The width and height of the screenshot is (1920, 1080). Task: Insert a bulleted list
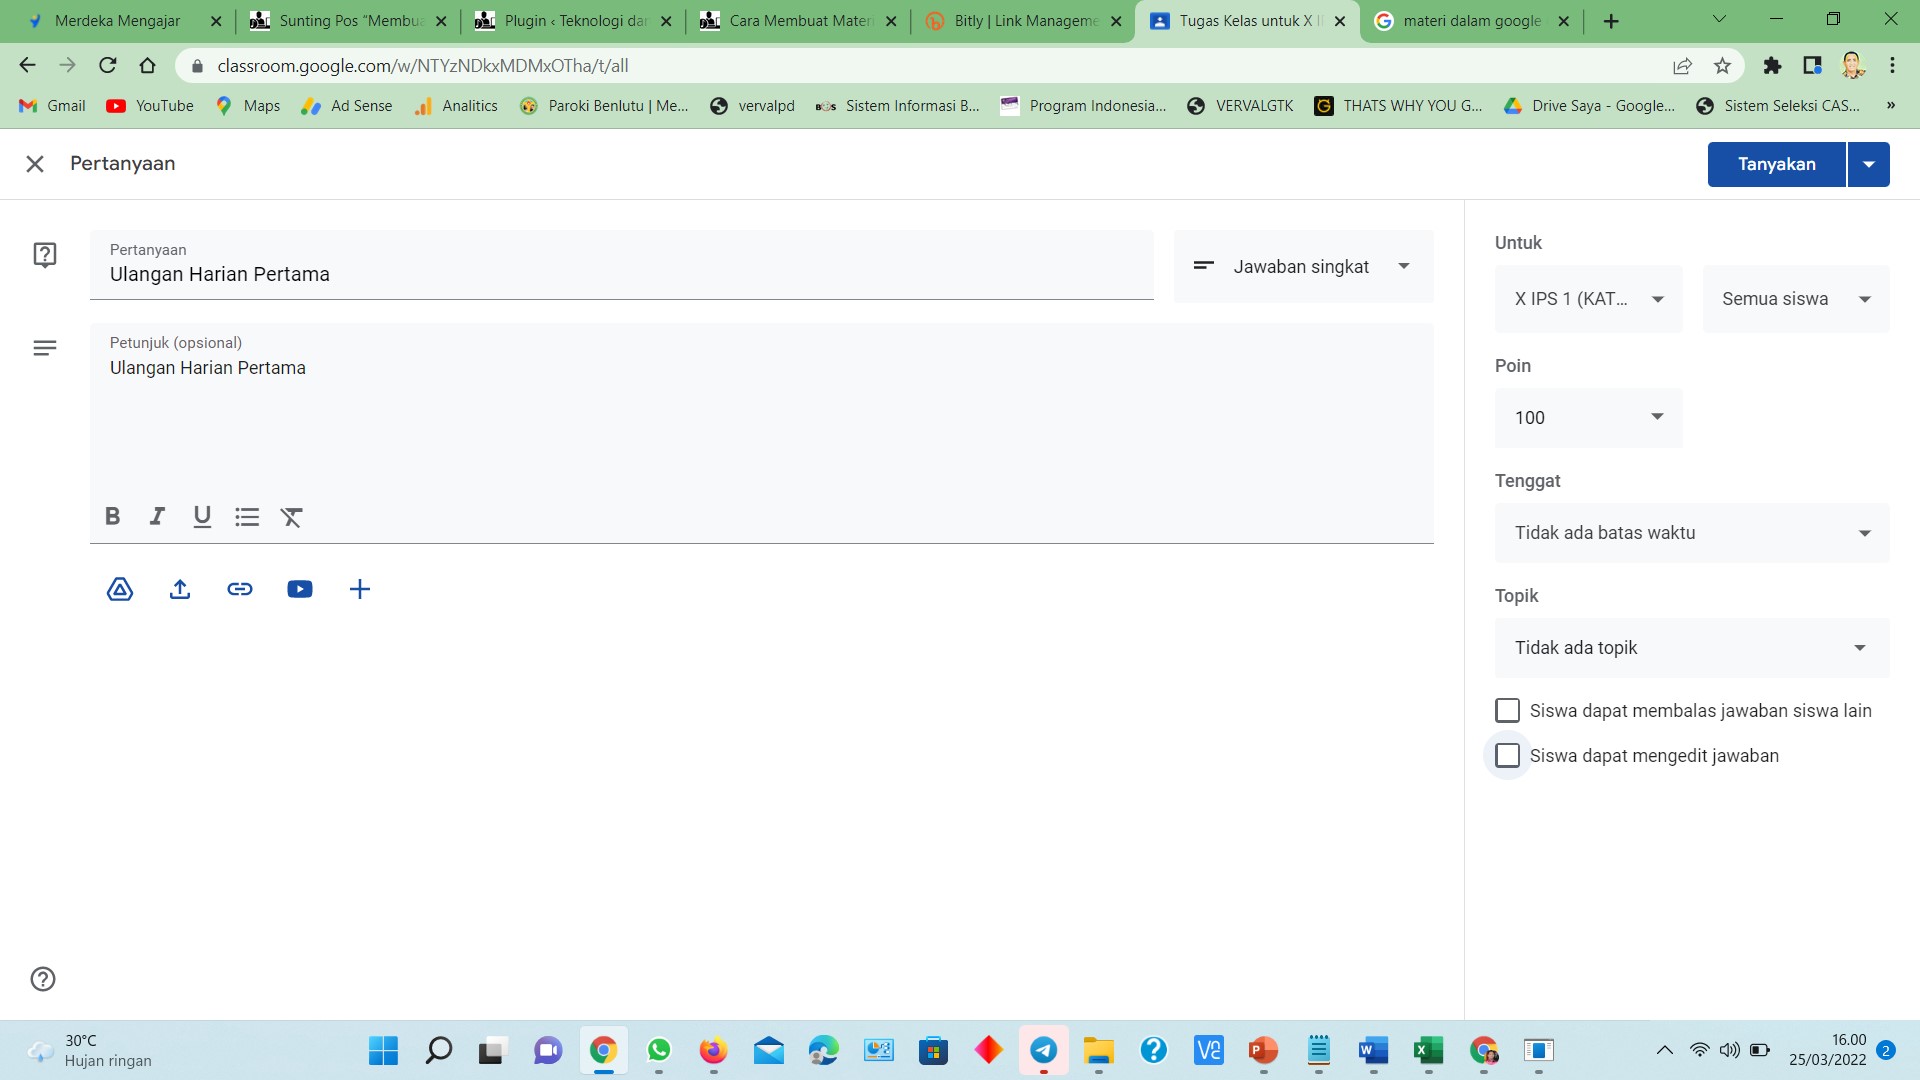247,516
